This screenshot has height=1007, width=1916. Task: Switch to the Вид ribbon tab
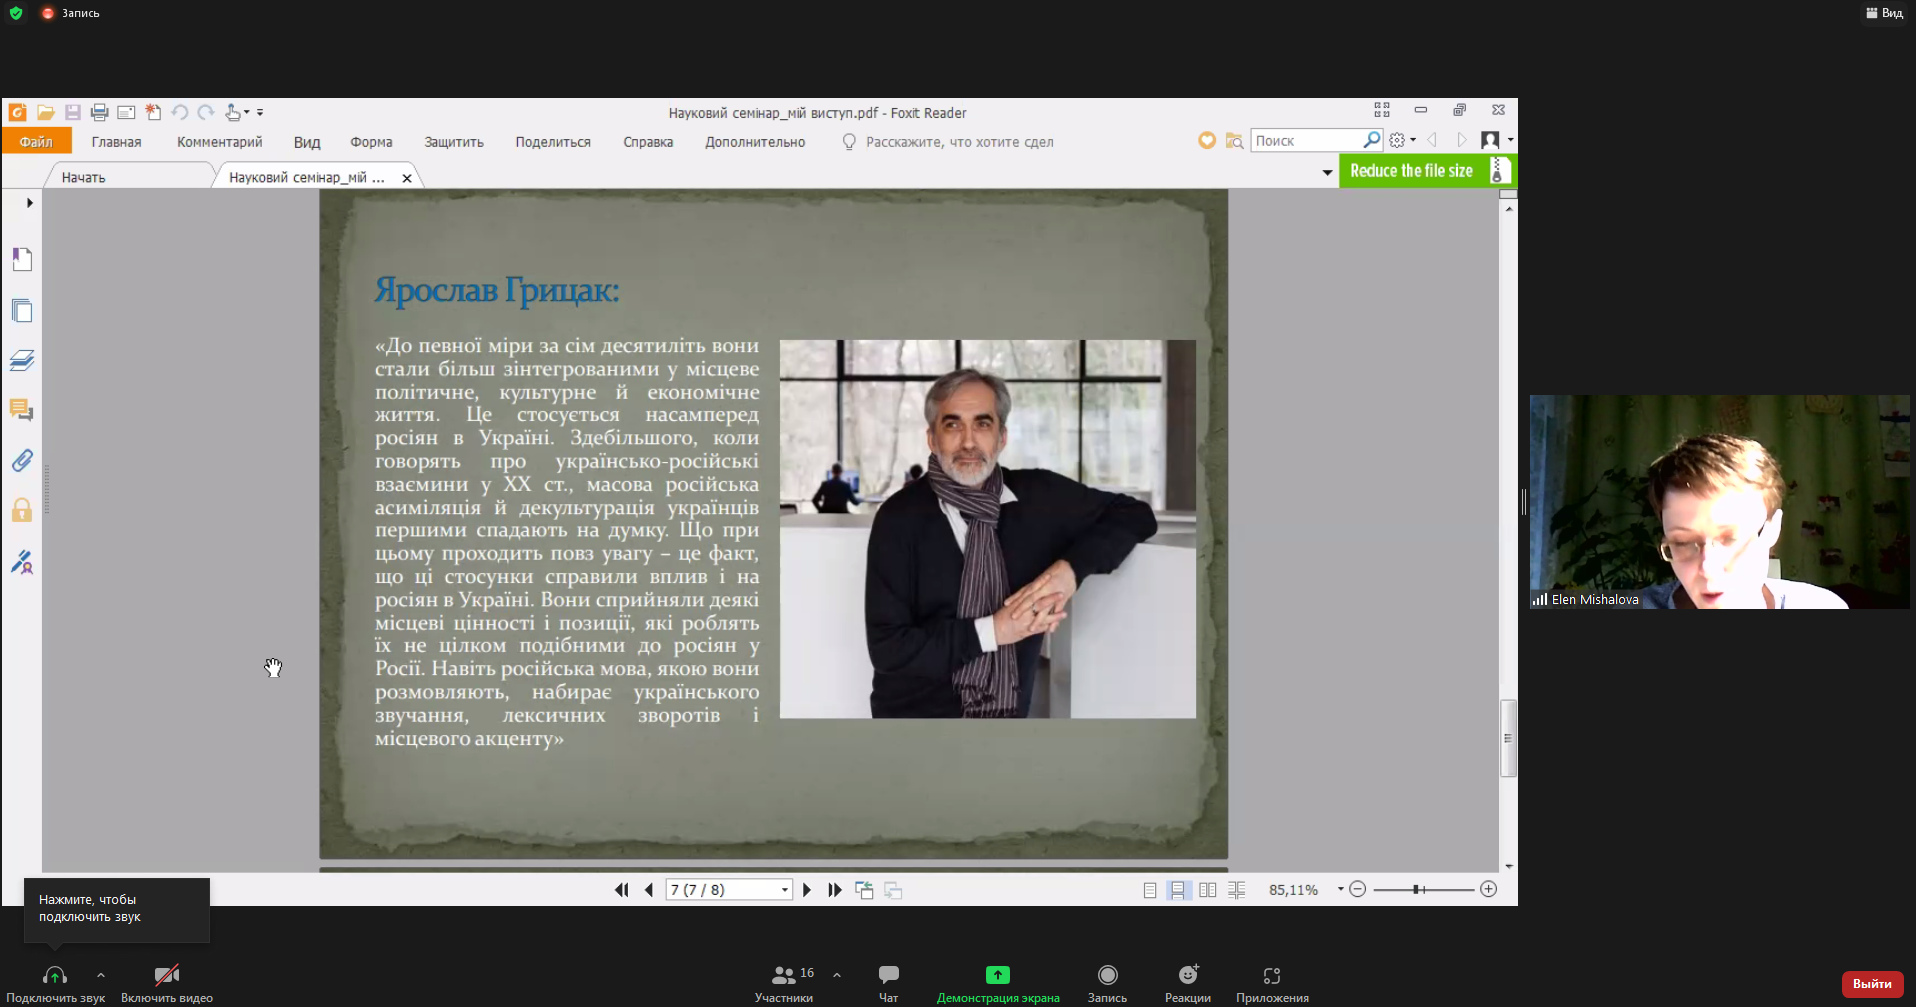307,142
